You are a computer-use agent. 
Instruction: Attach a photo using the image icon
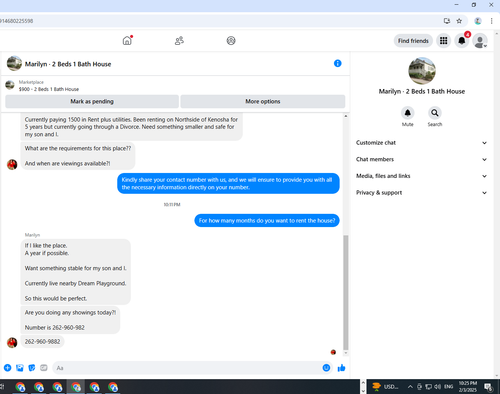20,368
